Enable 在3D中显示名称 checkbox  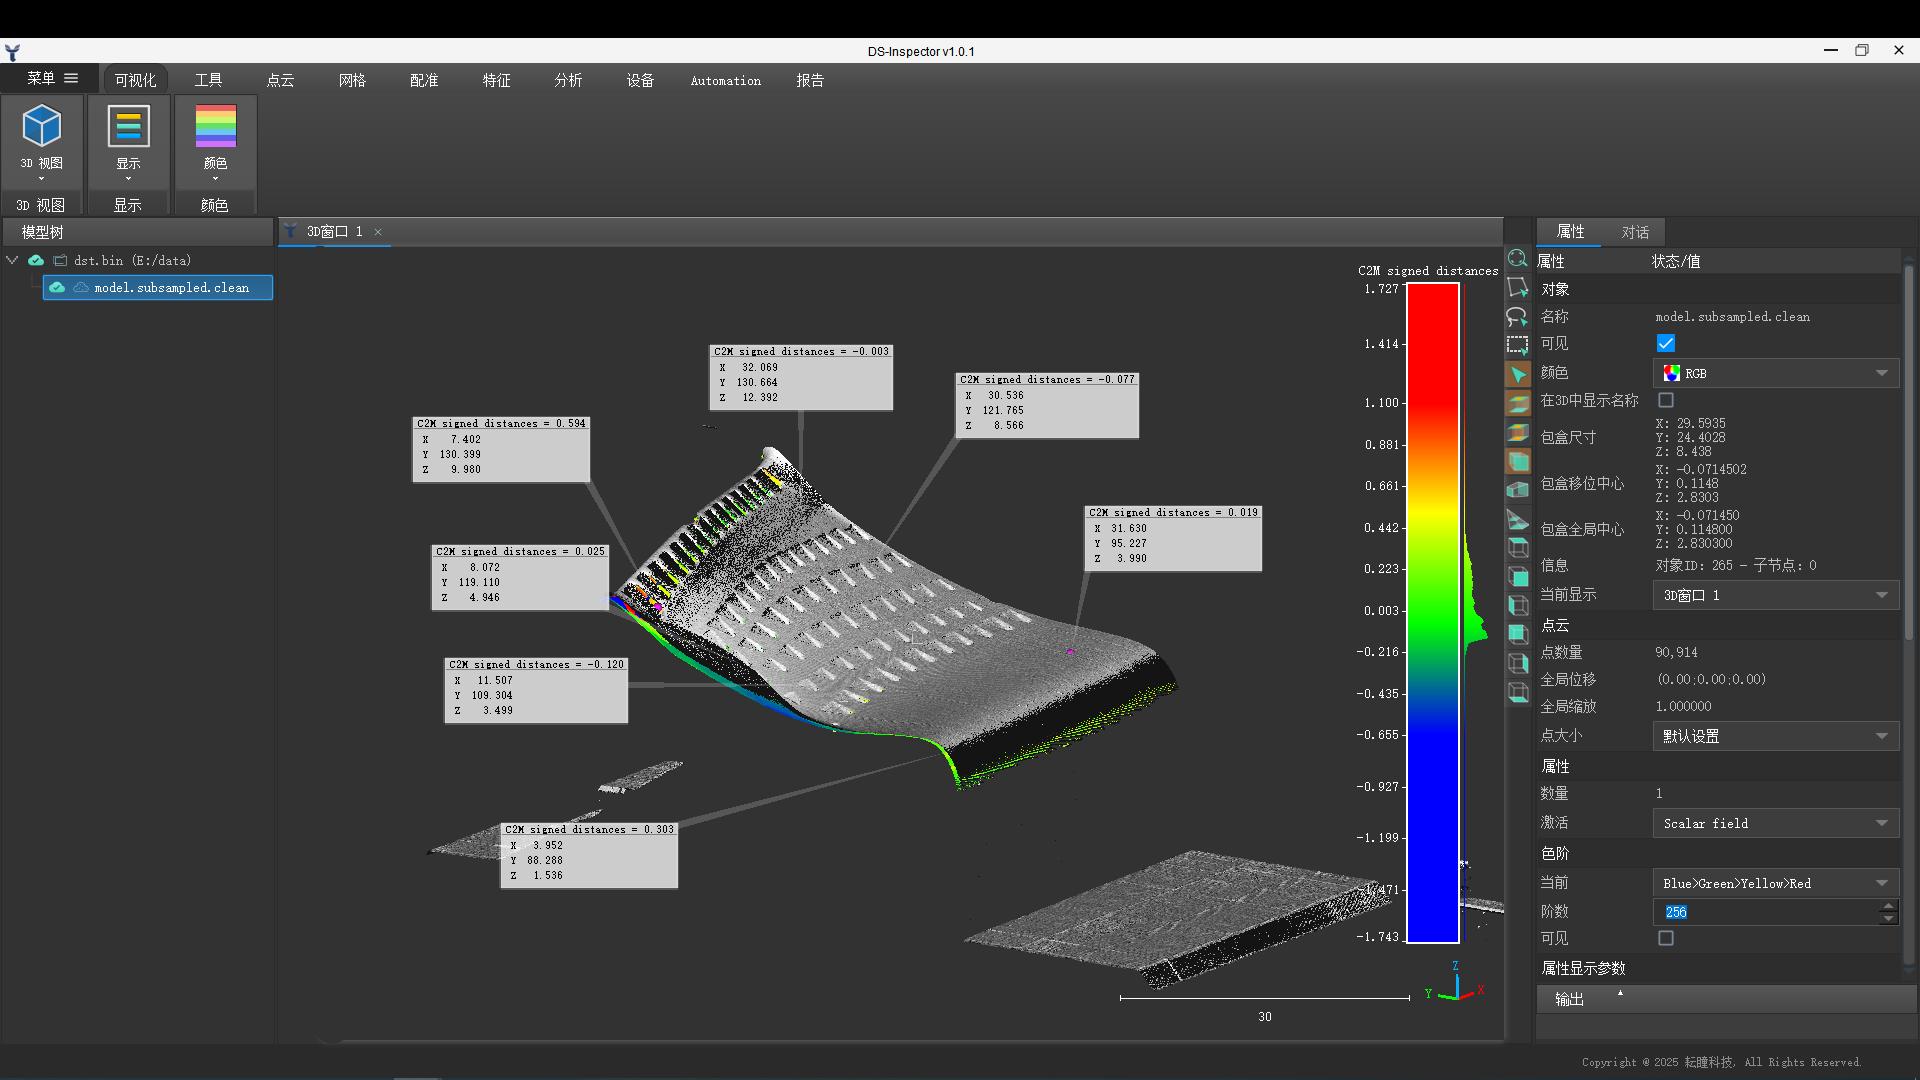tap(1666, 400)
